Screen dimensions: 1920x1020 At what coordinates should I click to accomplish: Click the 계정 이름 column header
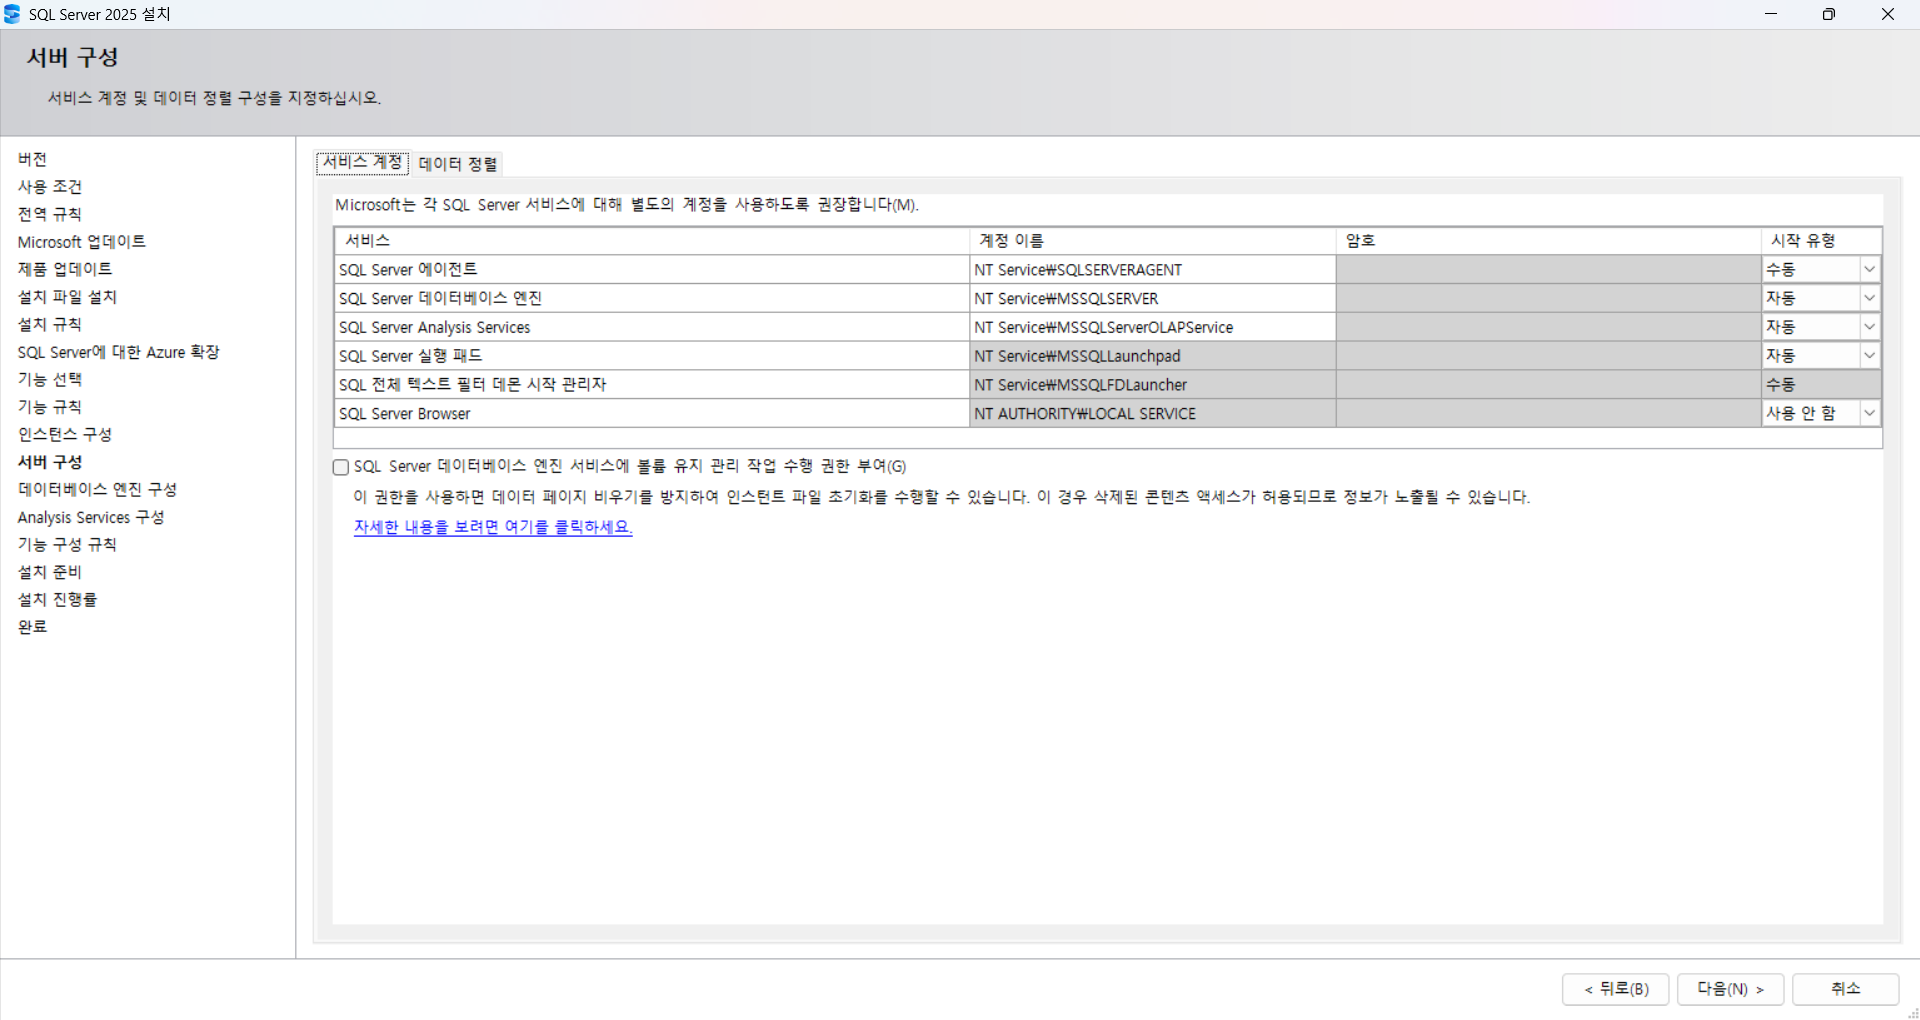pos(1152,241)
